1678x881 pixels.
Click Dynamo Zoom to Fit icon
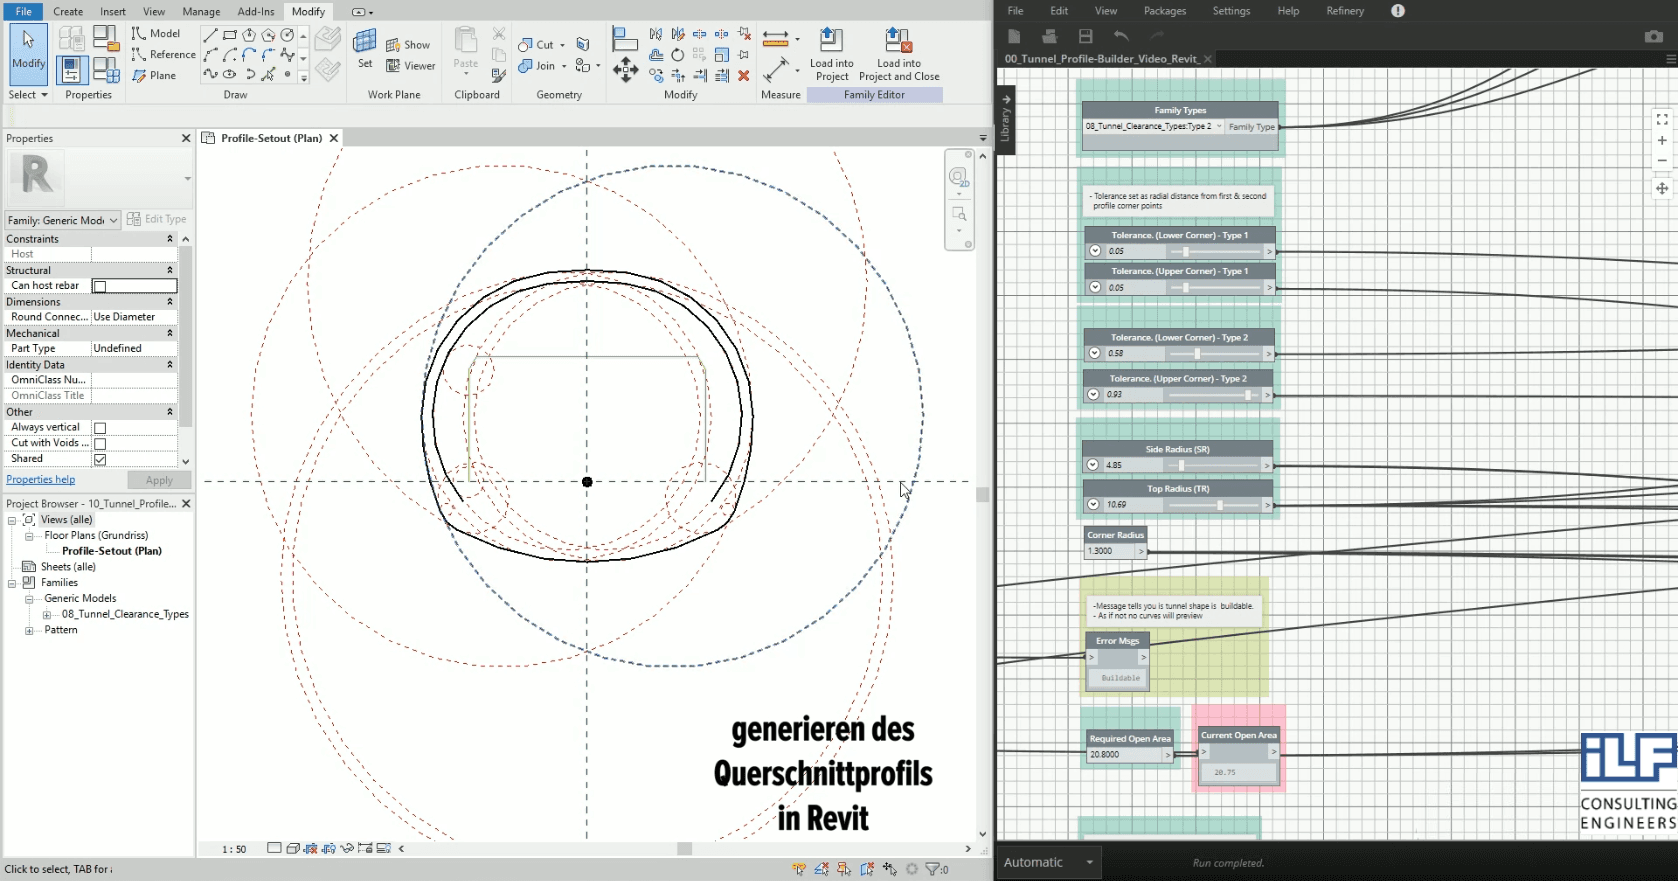(x=1662, y=119)
